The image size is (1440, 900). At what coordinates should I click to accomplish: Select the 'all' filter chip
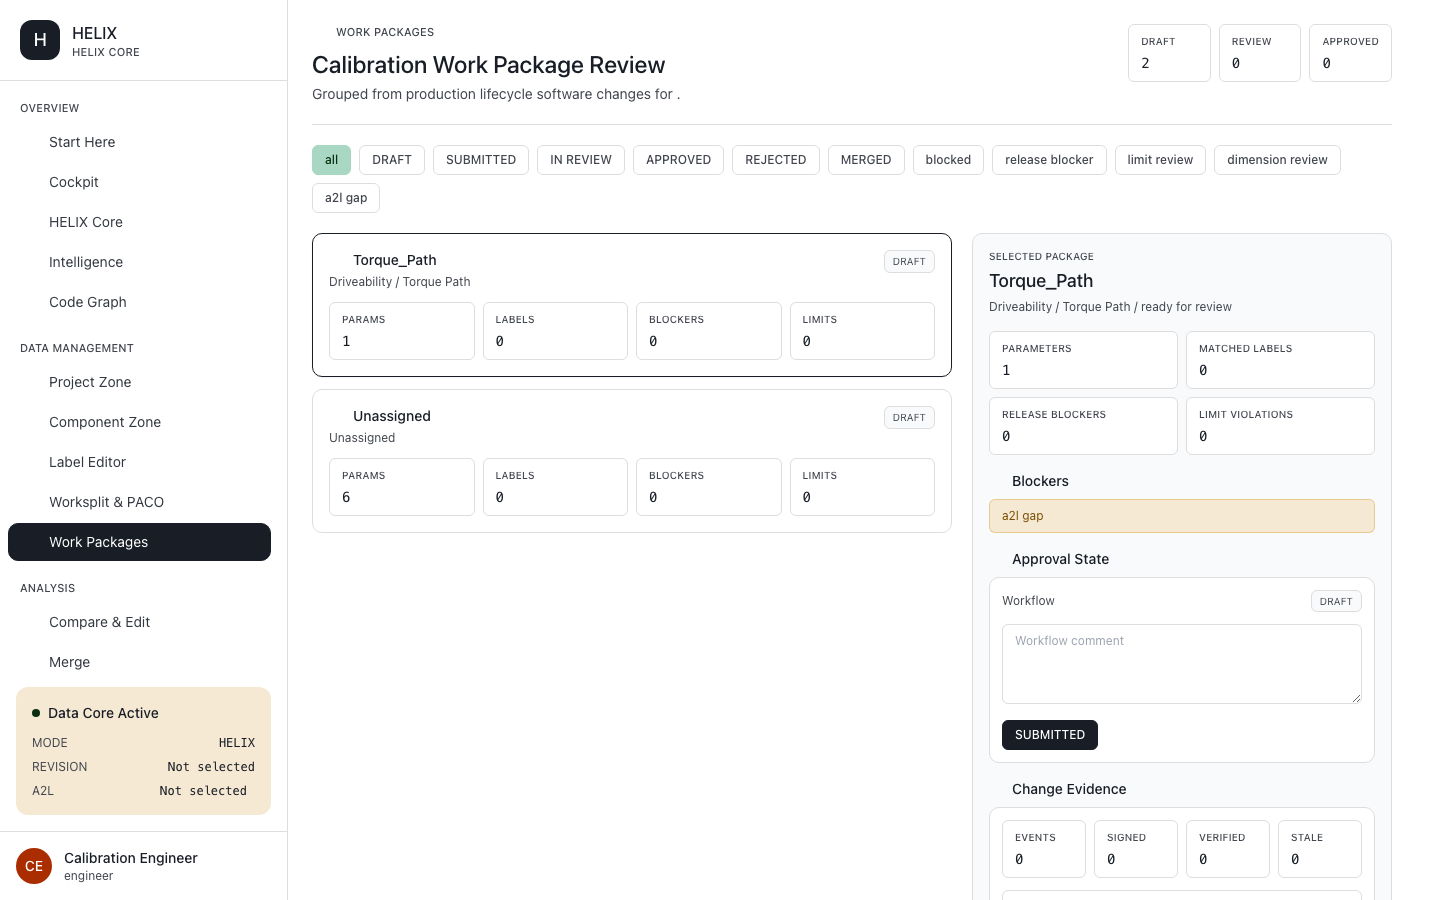point(331,160)
